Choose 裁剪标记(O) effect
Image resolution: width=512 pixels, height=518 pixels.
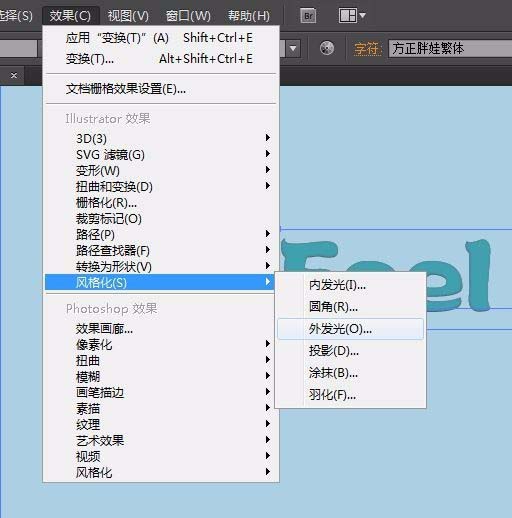161,218
